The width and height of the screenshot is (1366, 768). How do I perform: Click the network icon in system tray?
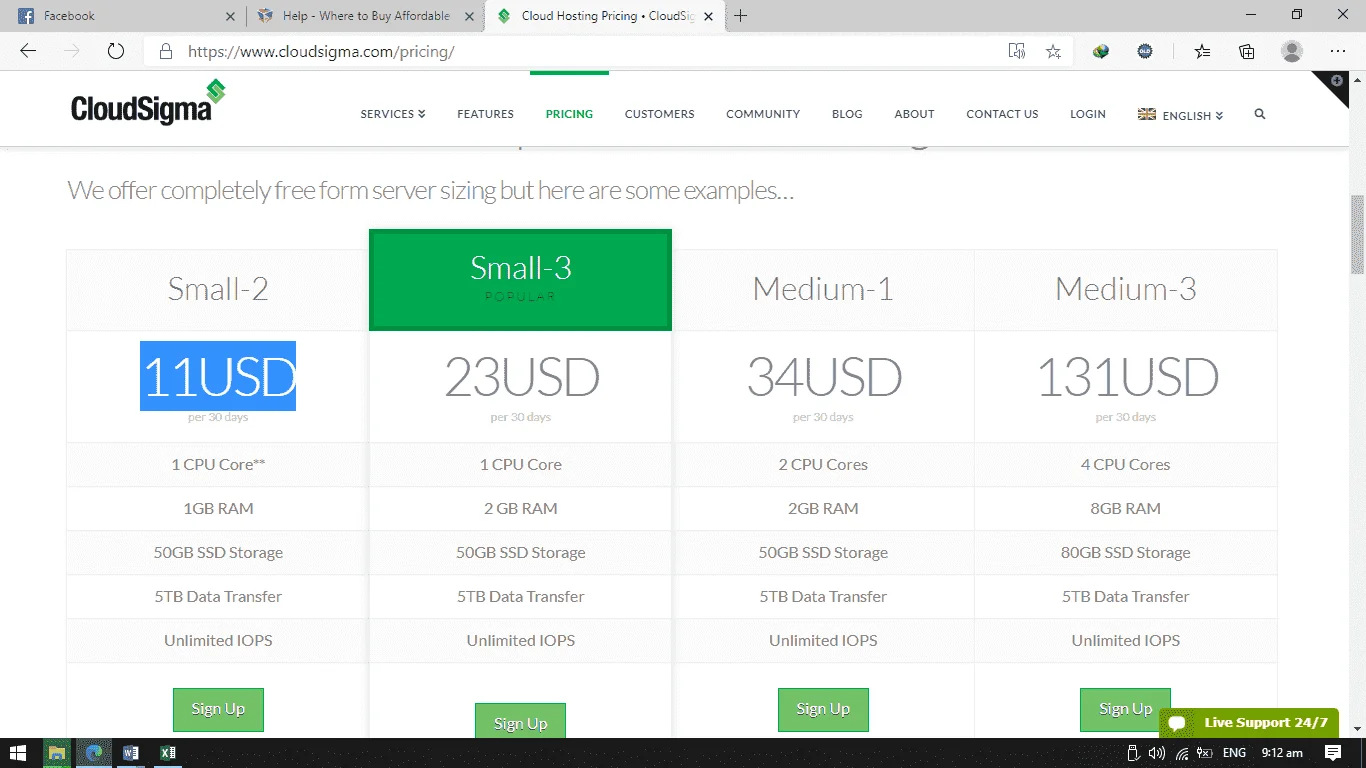coord(1181,753)
